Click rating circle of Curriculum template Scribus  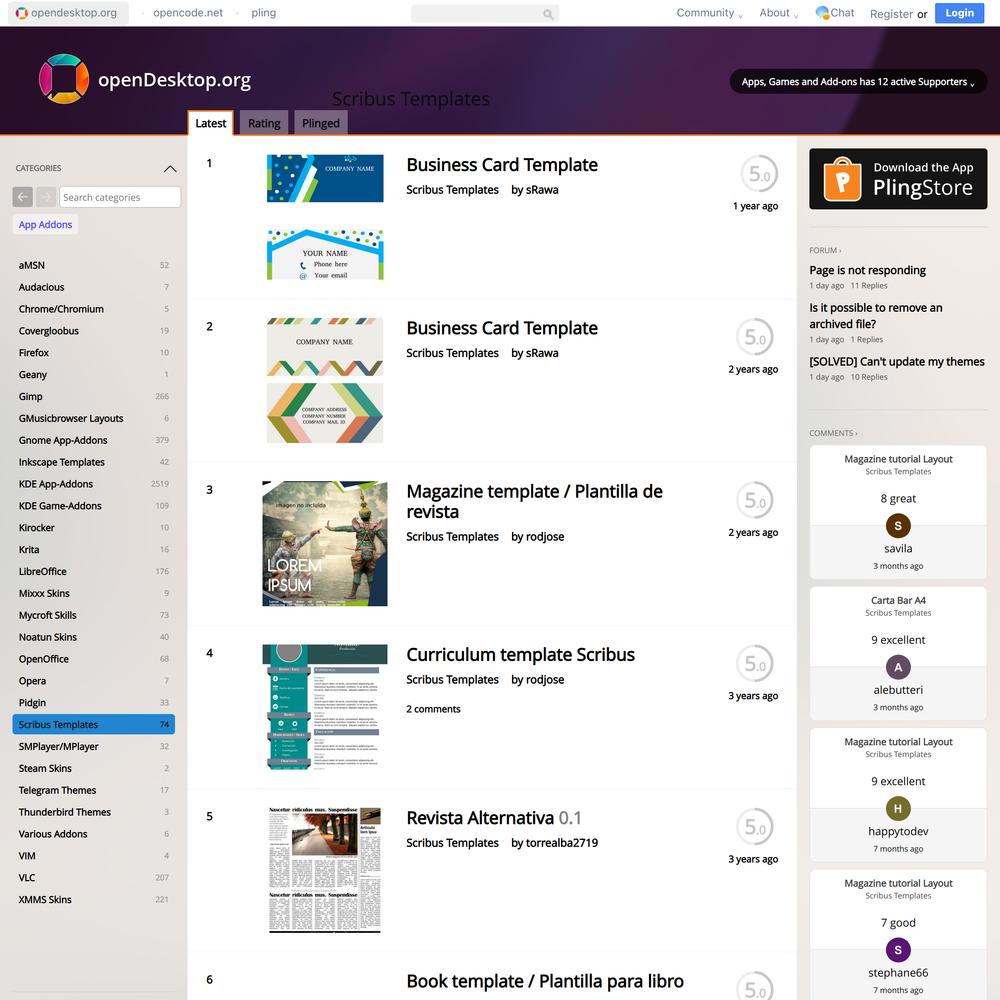click(x=754, y=663)
